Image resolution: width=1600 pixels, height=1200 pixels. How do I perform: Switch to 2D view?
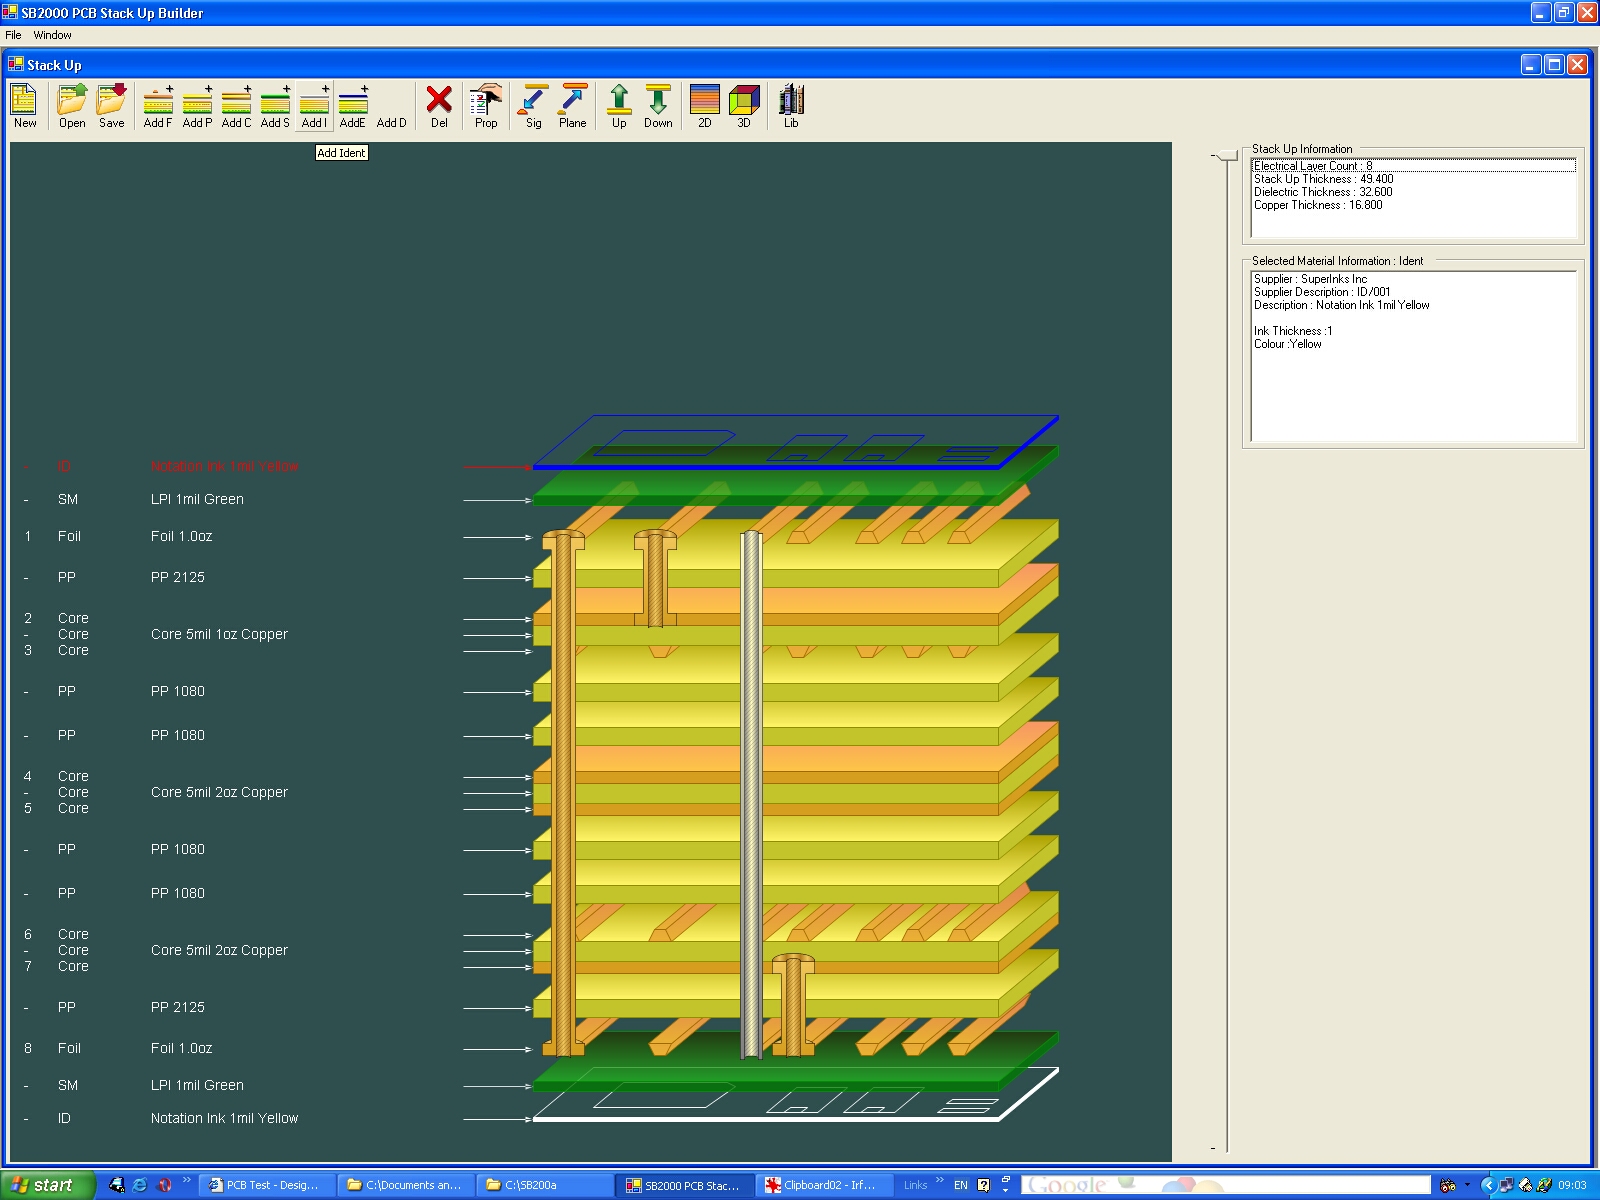pyautogui.click(x=705, y=106)
